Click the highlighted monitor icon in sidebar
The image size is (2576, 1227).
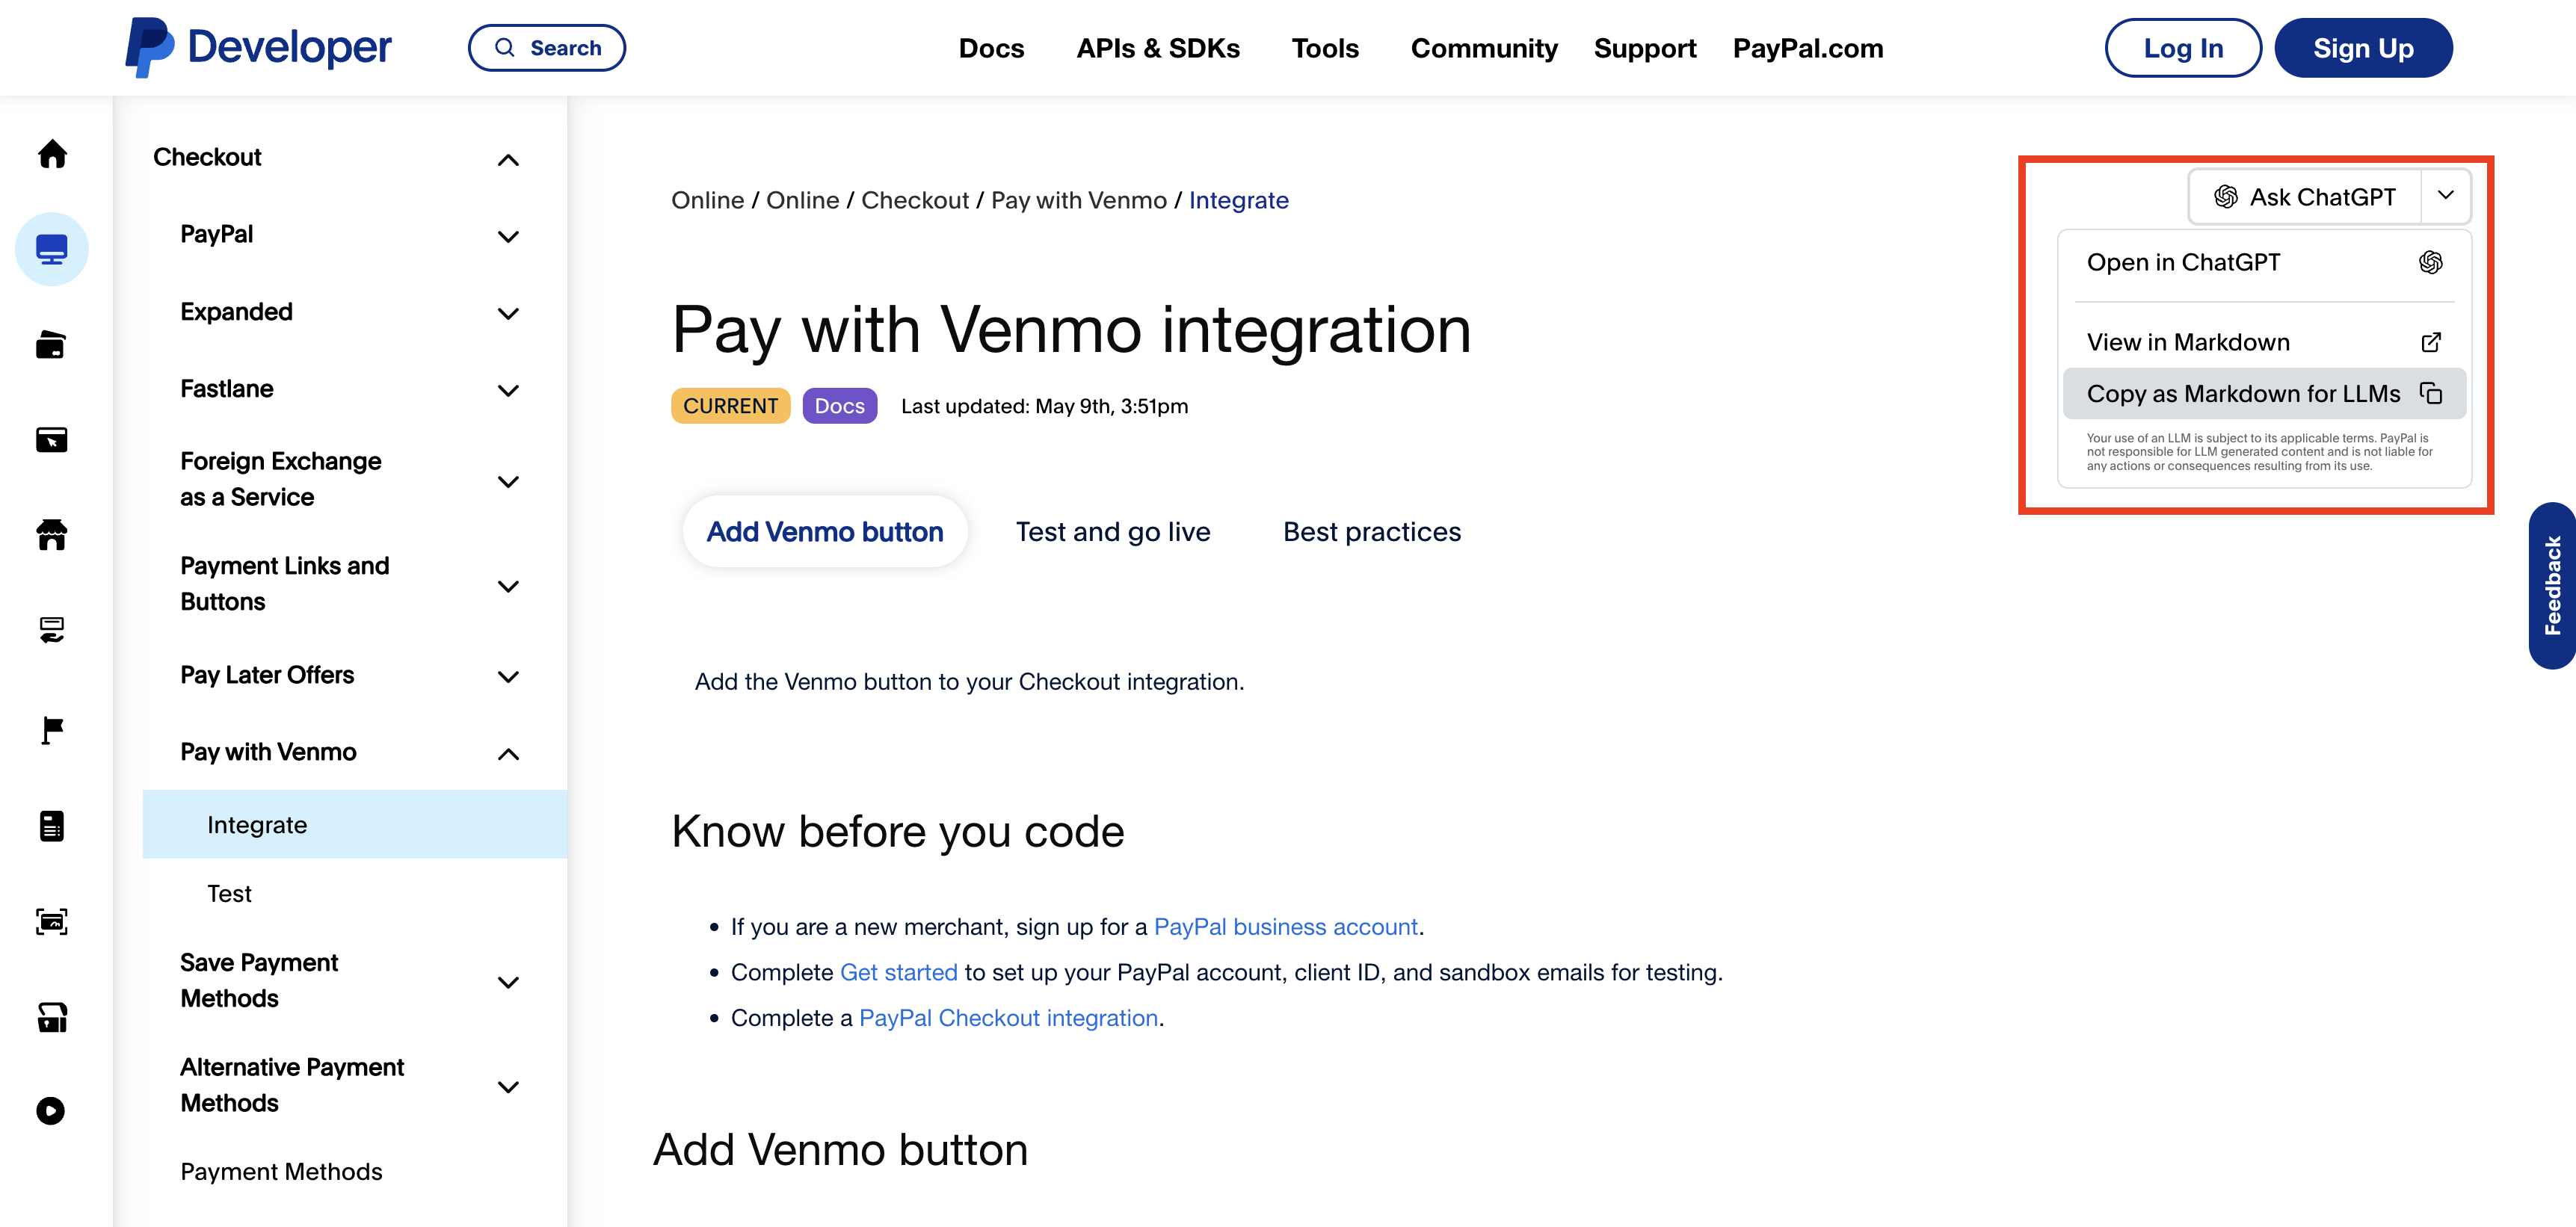(52, 249)
